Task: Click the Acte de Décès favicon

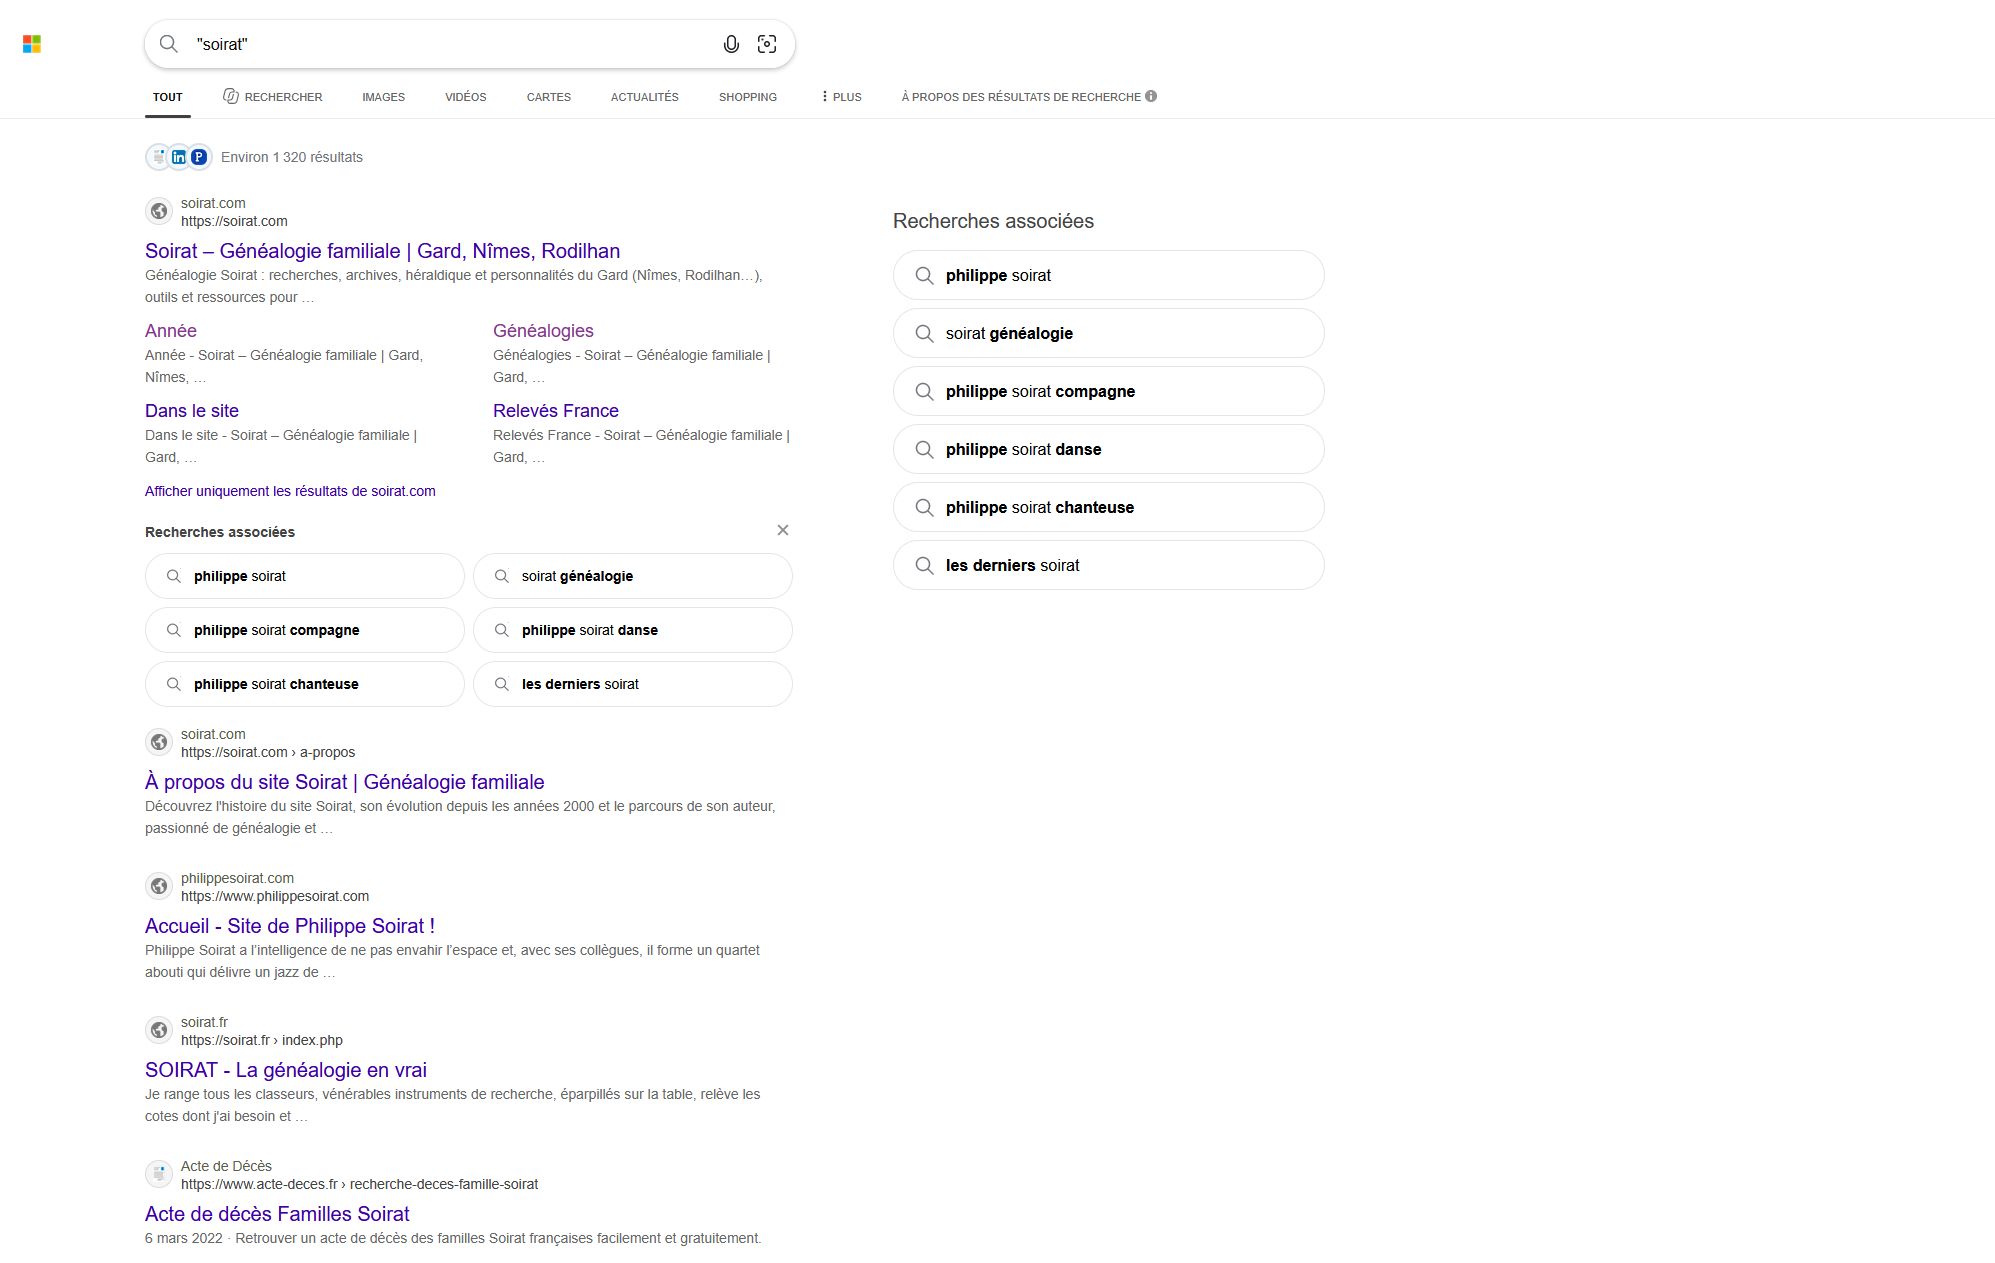Action: (x=159, y=1174)
